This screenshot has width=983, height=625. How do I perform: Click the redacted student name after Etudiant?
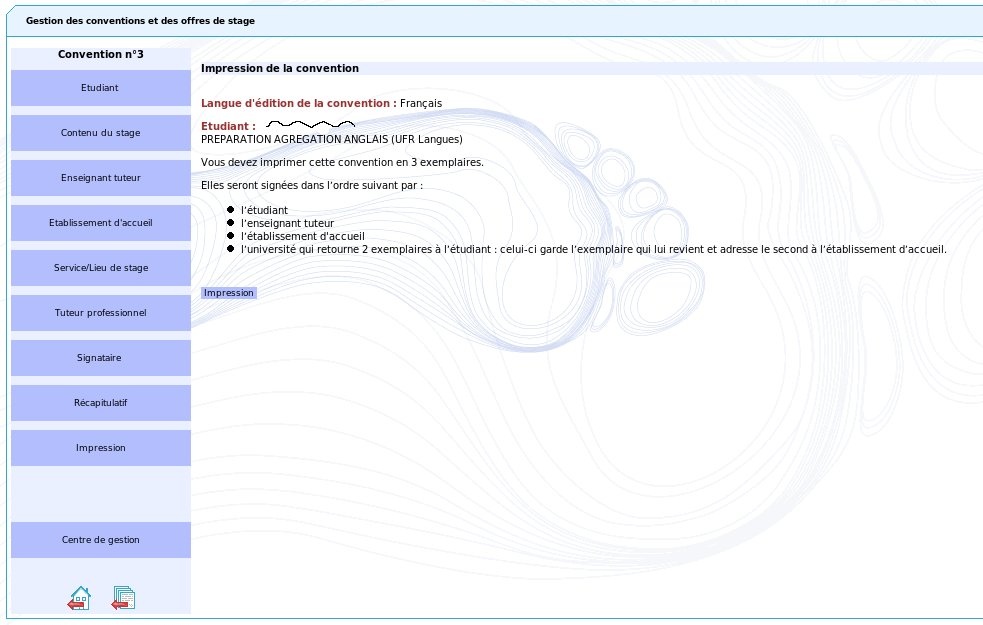pos(310,126)
